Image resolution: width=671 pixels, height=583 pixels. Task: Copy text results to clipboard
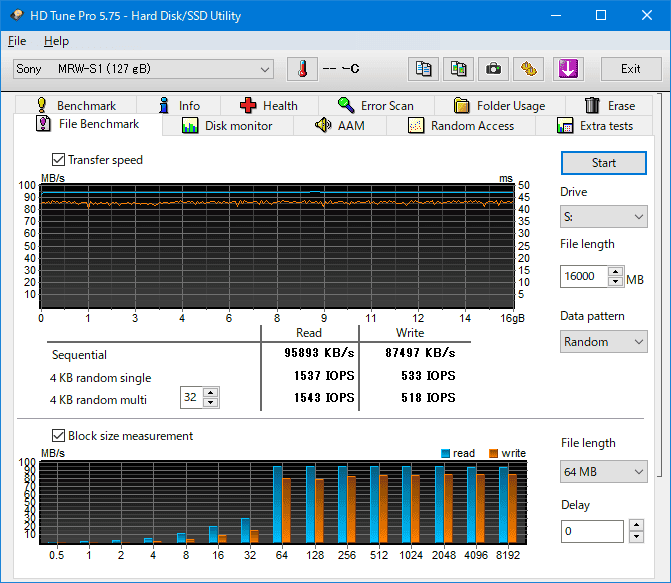424,69
